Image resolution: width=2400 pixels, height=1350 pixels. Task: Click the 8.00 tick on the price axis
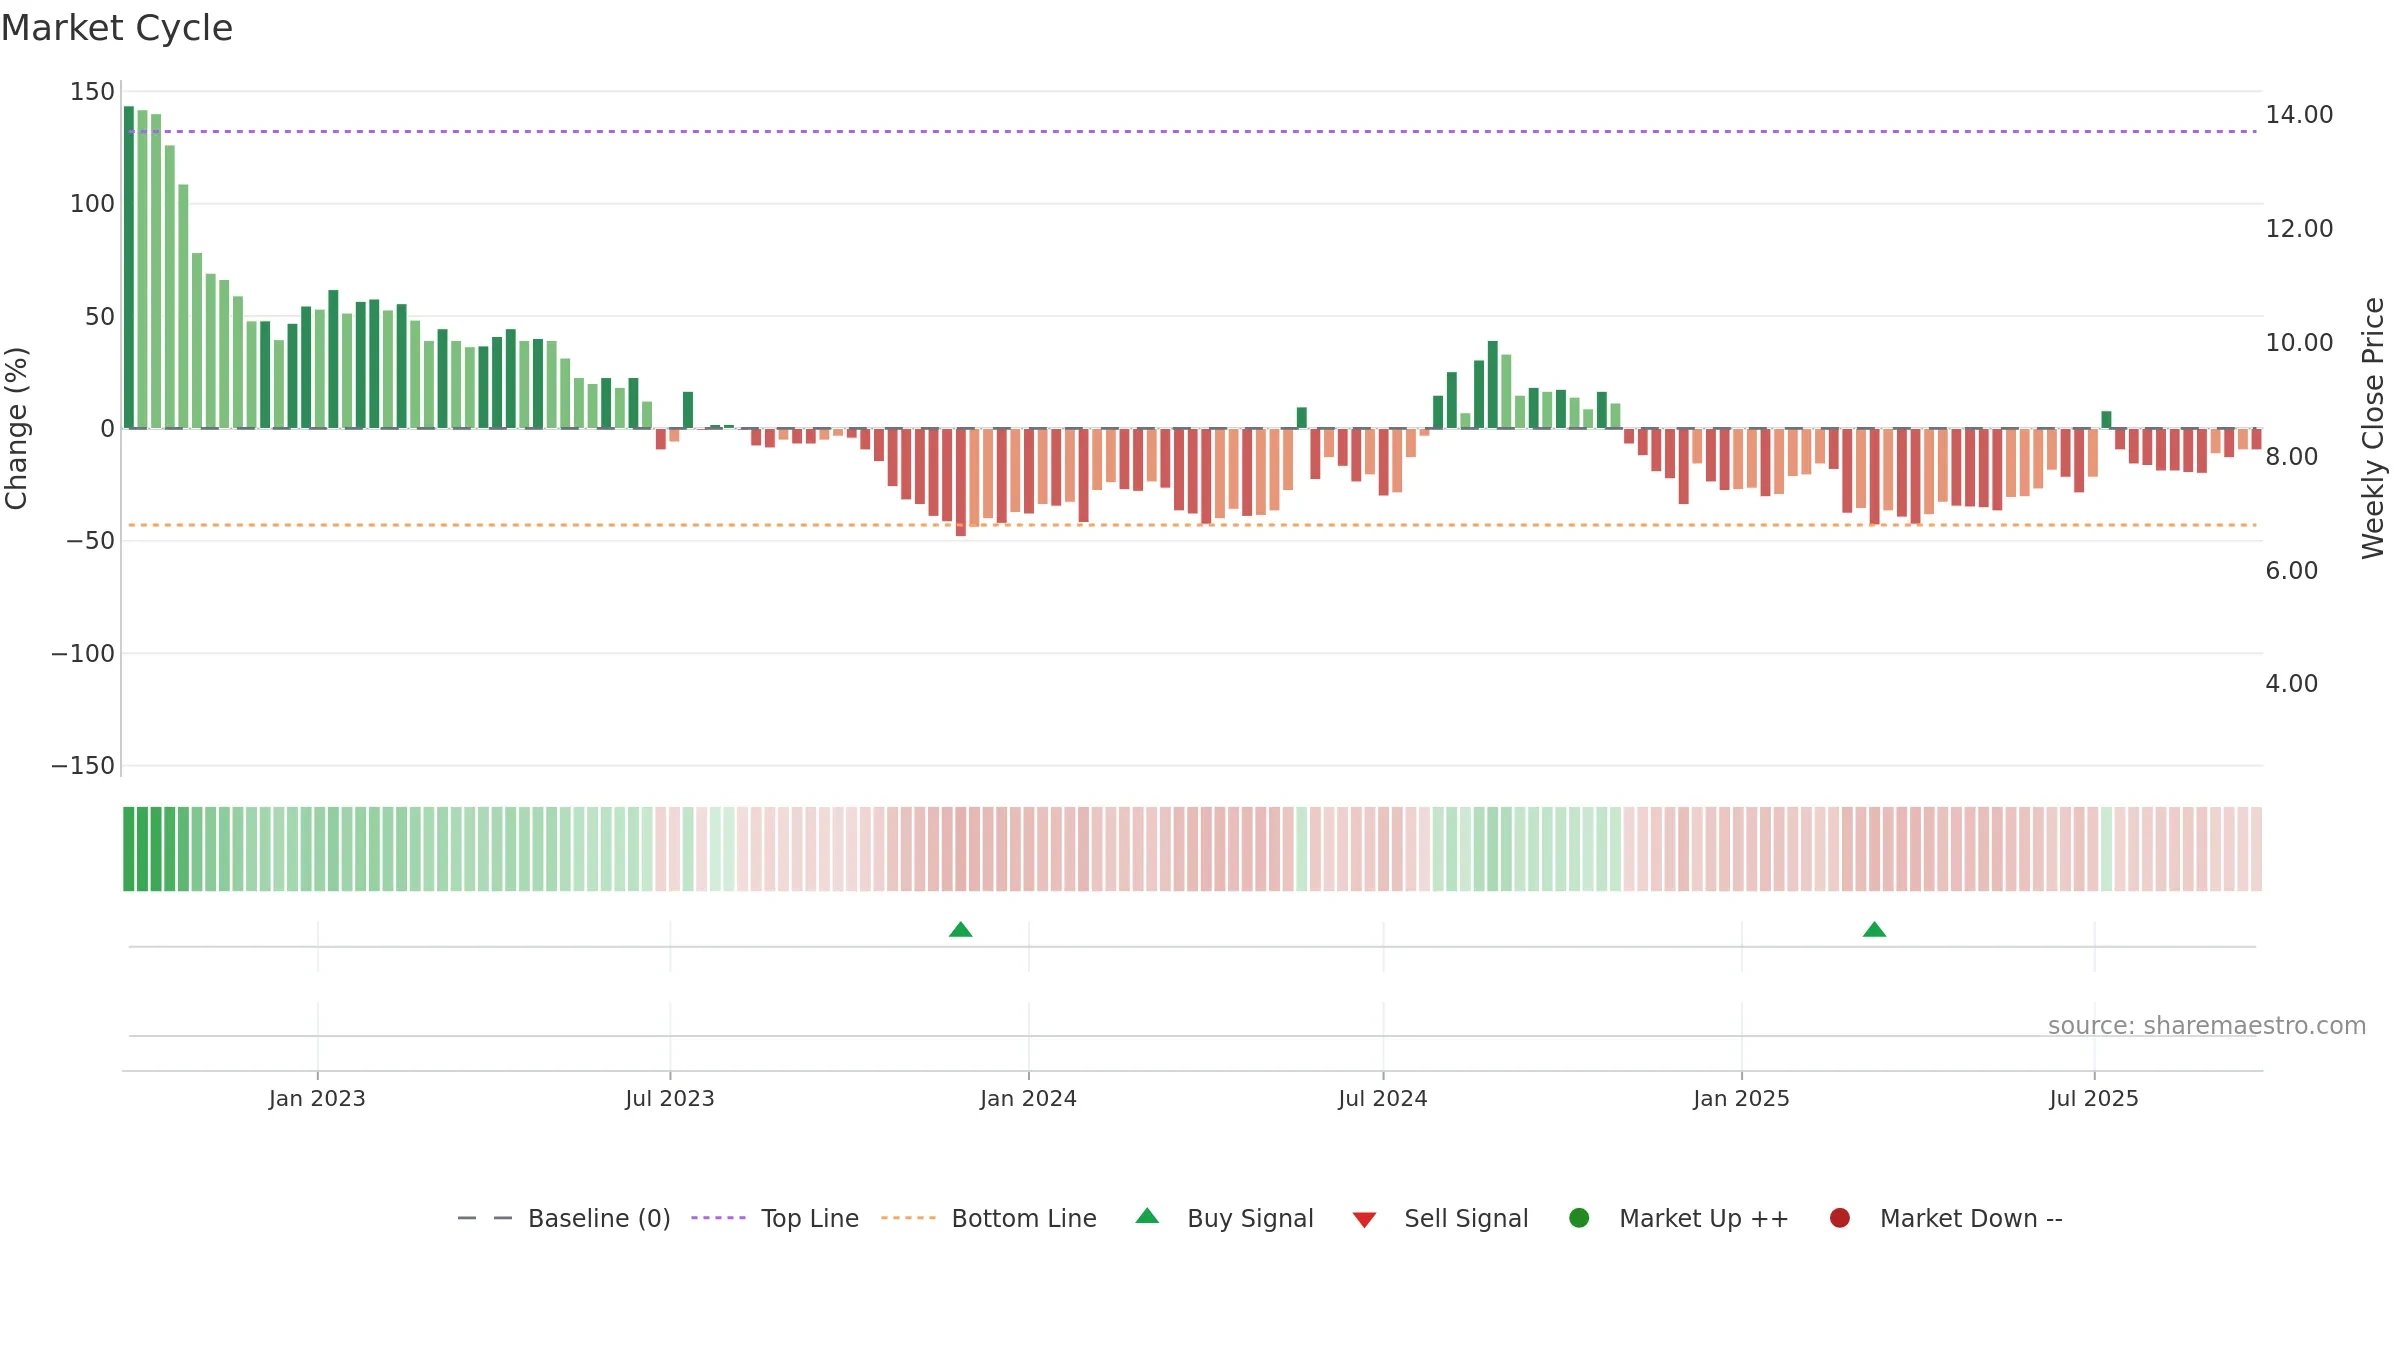coord(2291,457)
